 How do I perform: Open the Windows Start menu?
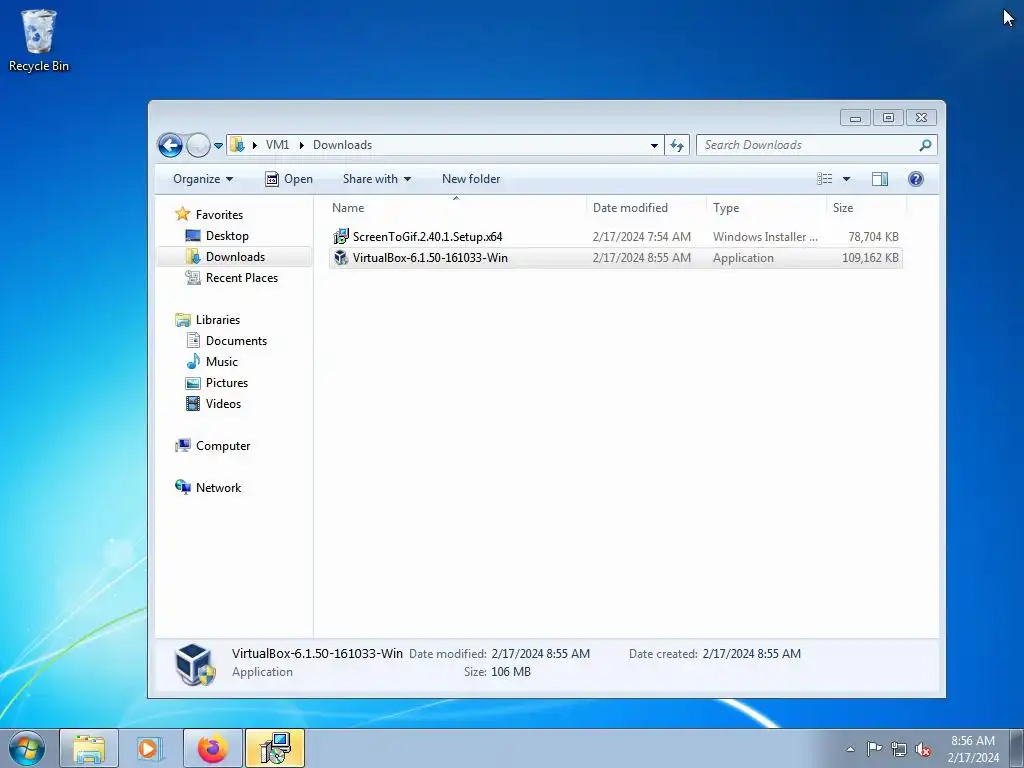tap(27, 748)
